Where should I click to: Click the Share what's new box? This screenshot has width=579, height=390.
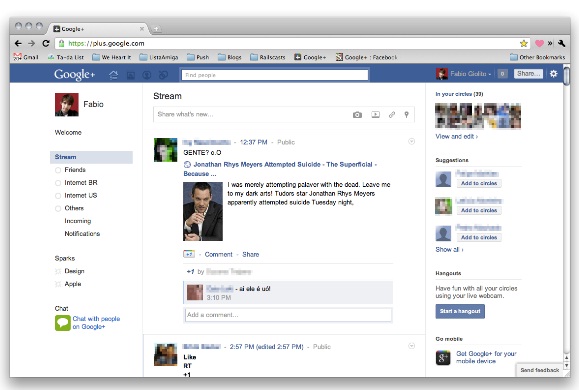(284, 114)
